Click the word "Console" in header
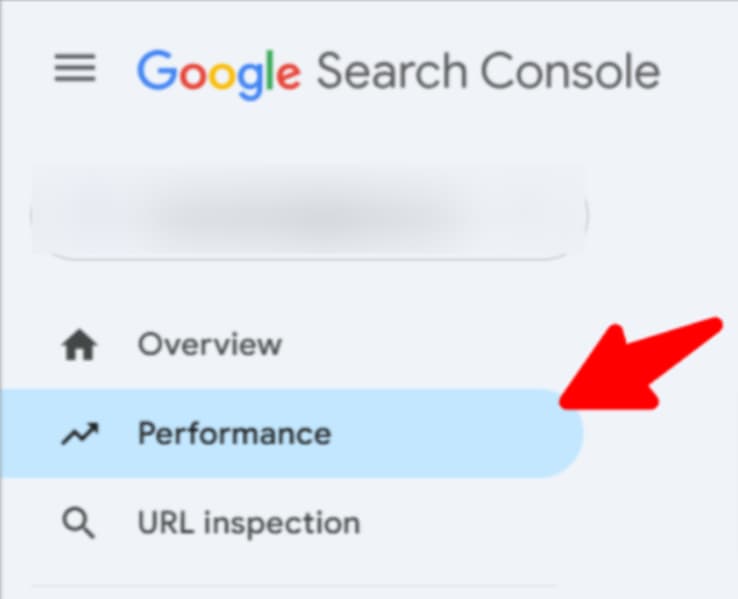 [570, 72]
